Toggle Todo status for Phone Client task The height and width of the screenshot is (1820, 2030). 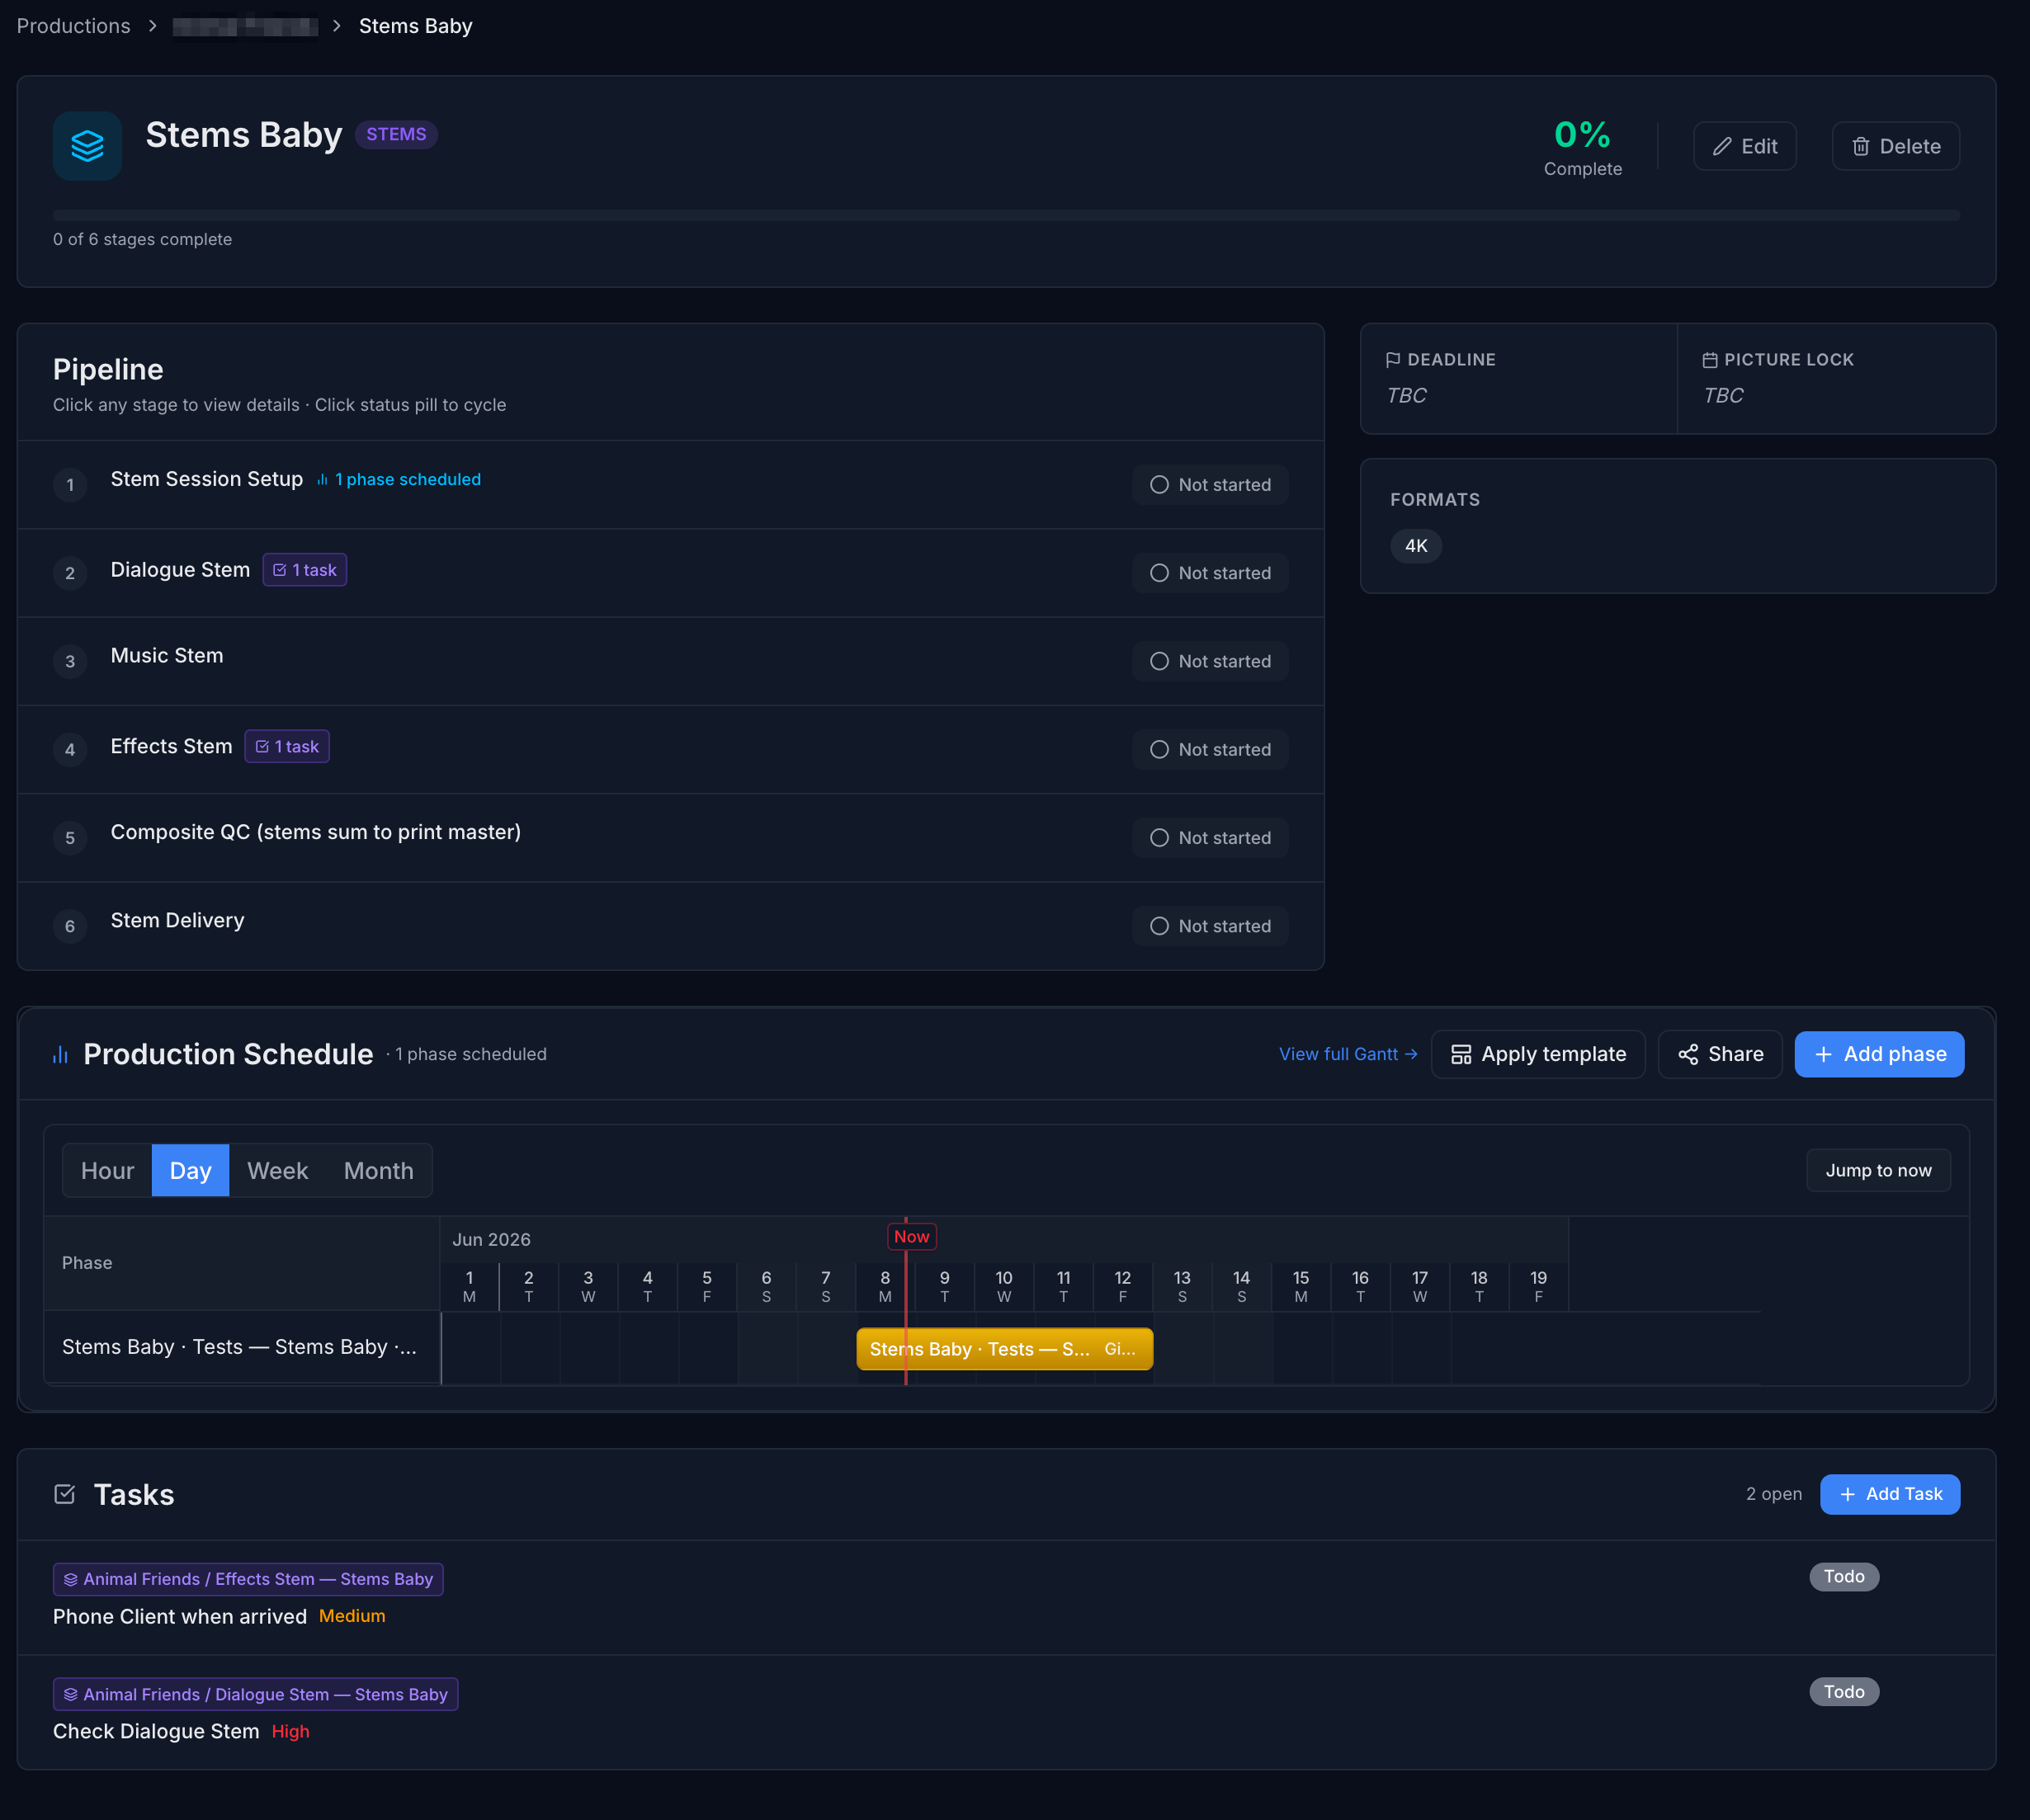coord(1844,1576)
